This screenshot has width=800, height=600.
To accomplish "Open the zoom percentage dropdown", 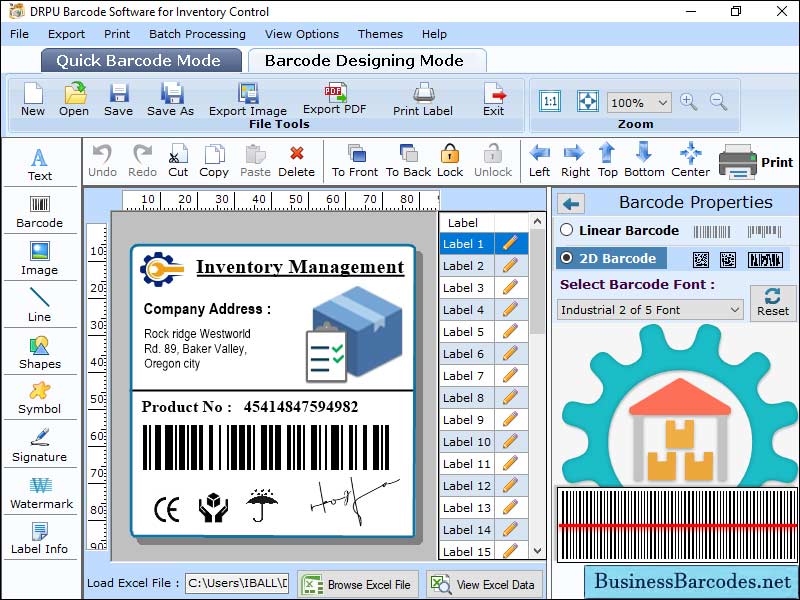I will 638,102.
